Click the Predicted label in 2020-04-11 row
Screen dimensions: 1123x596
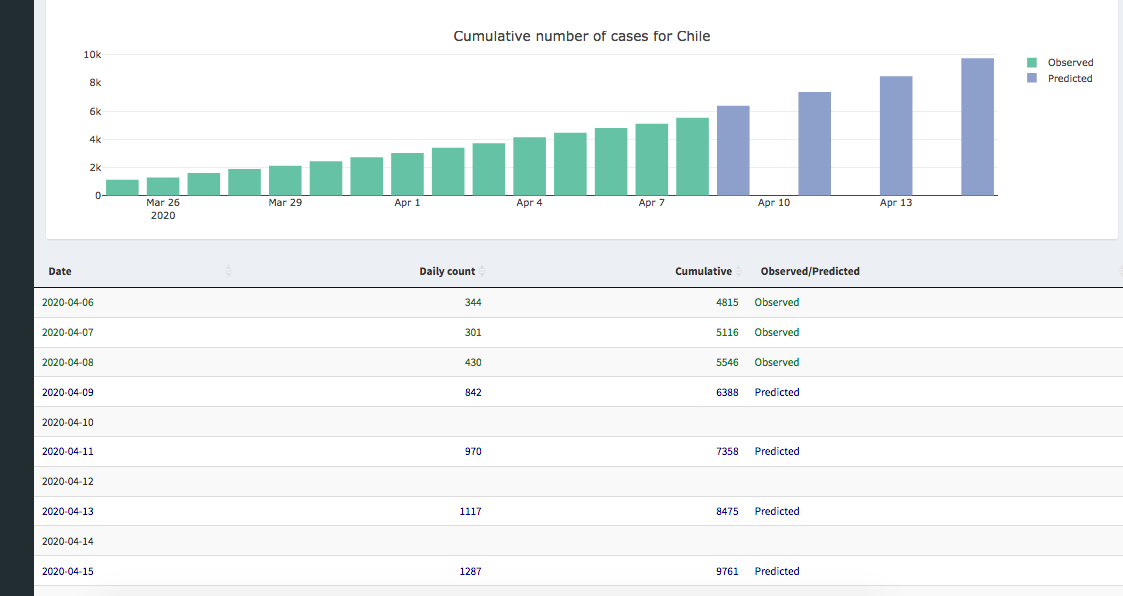[x=777, y=452]
